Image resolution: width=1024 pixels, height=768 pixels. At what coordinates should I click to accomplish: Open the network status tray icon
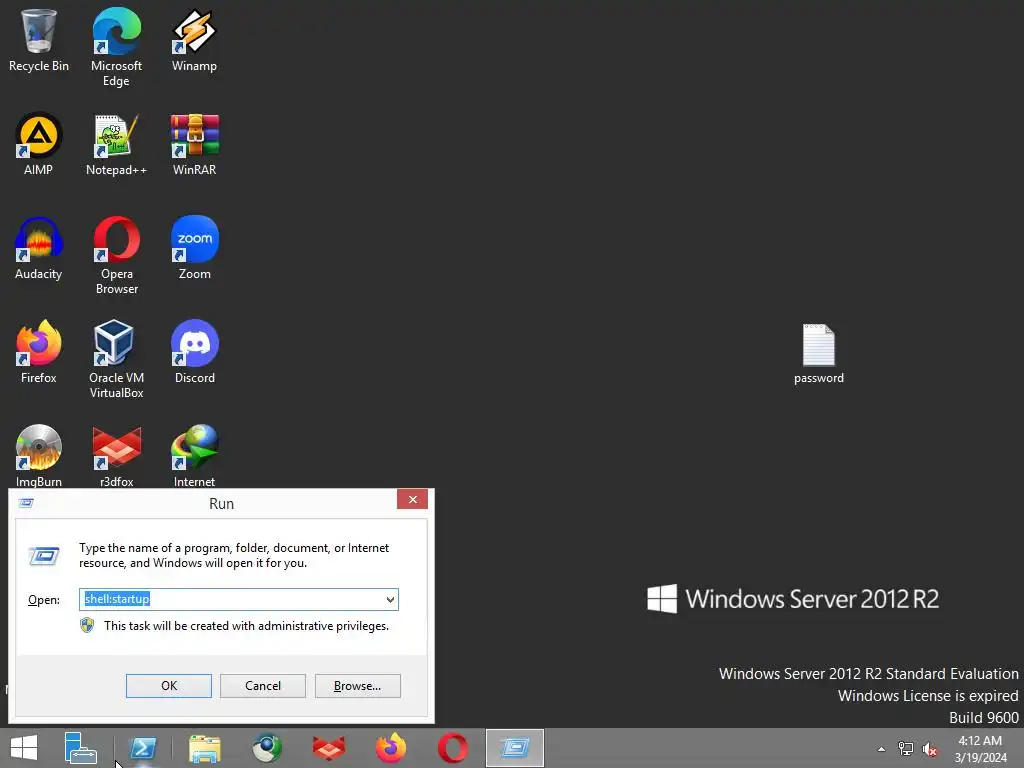click(x=906, y=749)
